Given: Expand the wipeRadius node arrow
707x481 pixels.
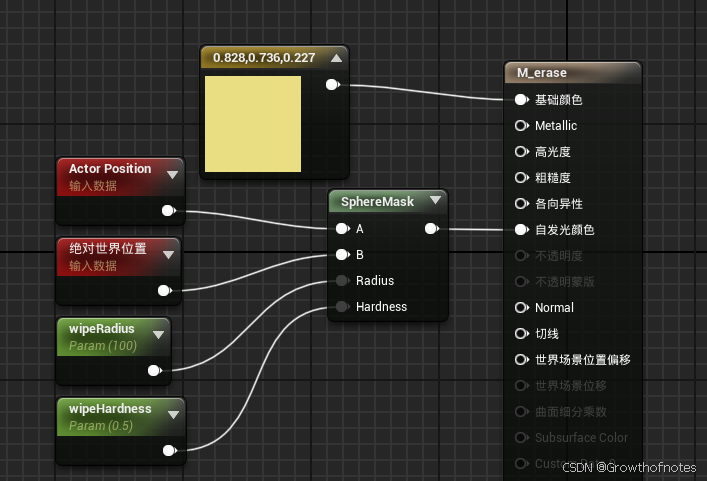Looking at the screenshot, I should tap(158, 334).
